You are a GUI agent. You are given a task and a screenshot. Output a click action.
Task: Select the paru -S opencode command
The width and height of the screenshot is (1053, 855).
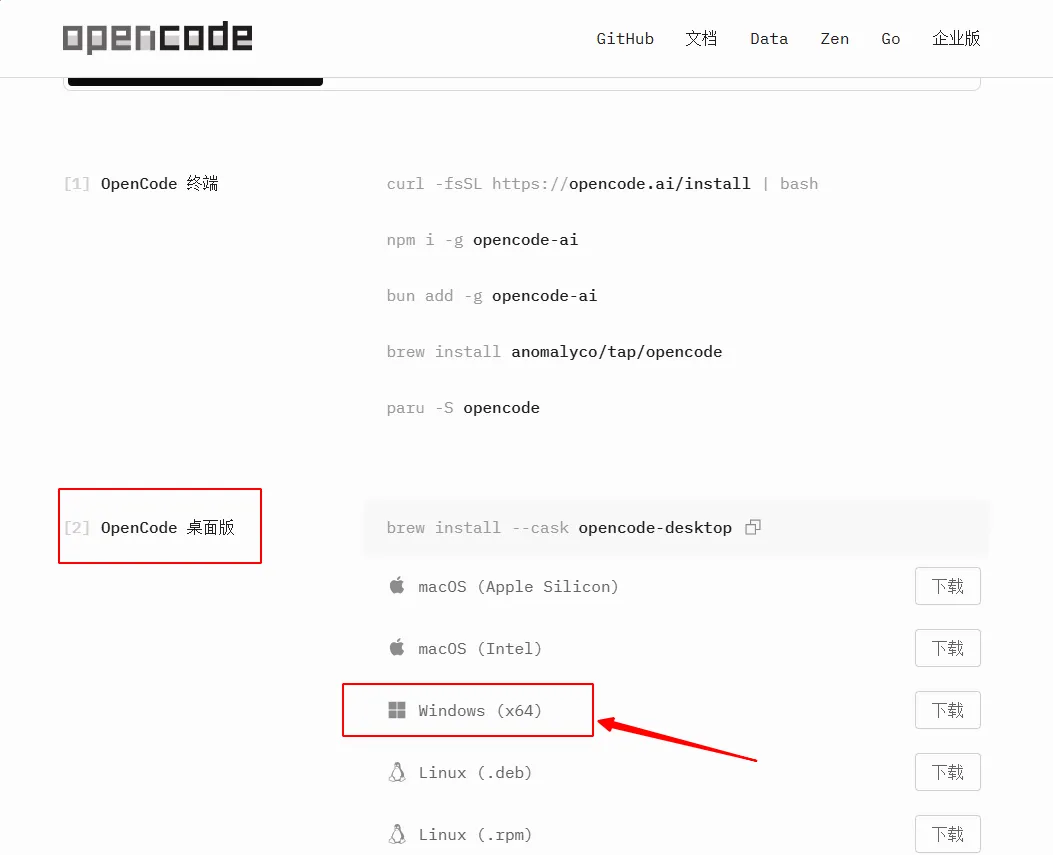click(463, 408)
